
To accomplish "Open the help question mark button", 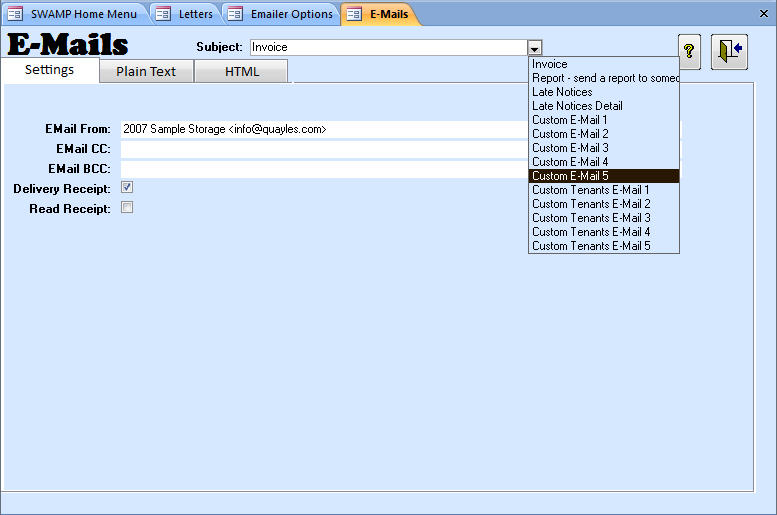I will point(689,52).
